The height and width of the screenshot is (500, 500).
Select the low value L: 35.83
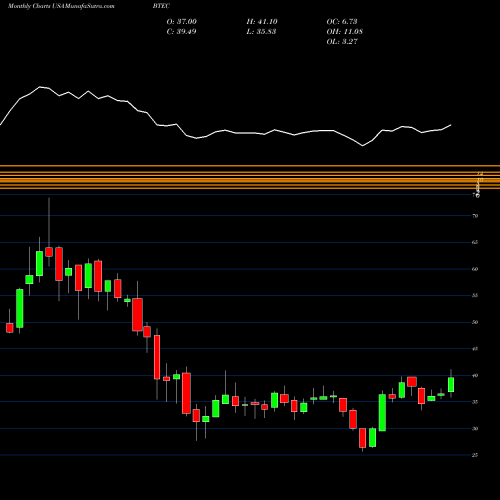[261, 31]
